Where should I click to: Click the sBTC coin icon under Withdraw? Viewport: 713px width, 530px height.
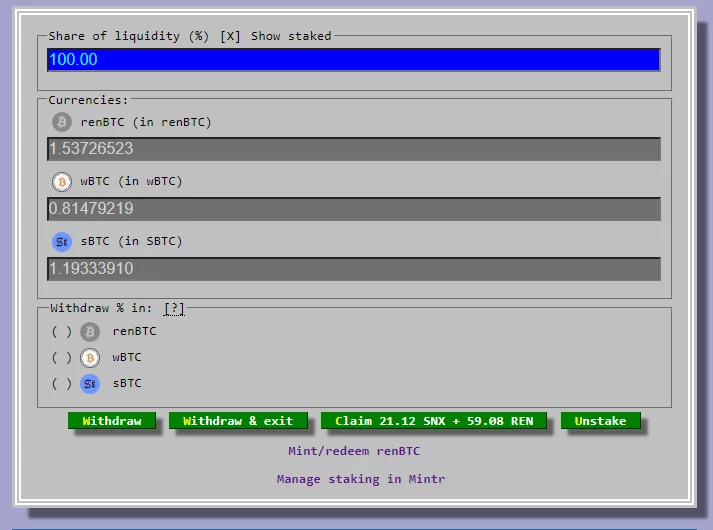tap(90, 383)
